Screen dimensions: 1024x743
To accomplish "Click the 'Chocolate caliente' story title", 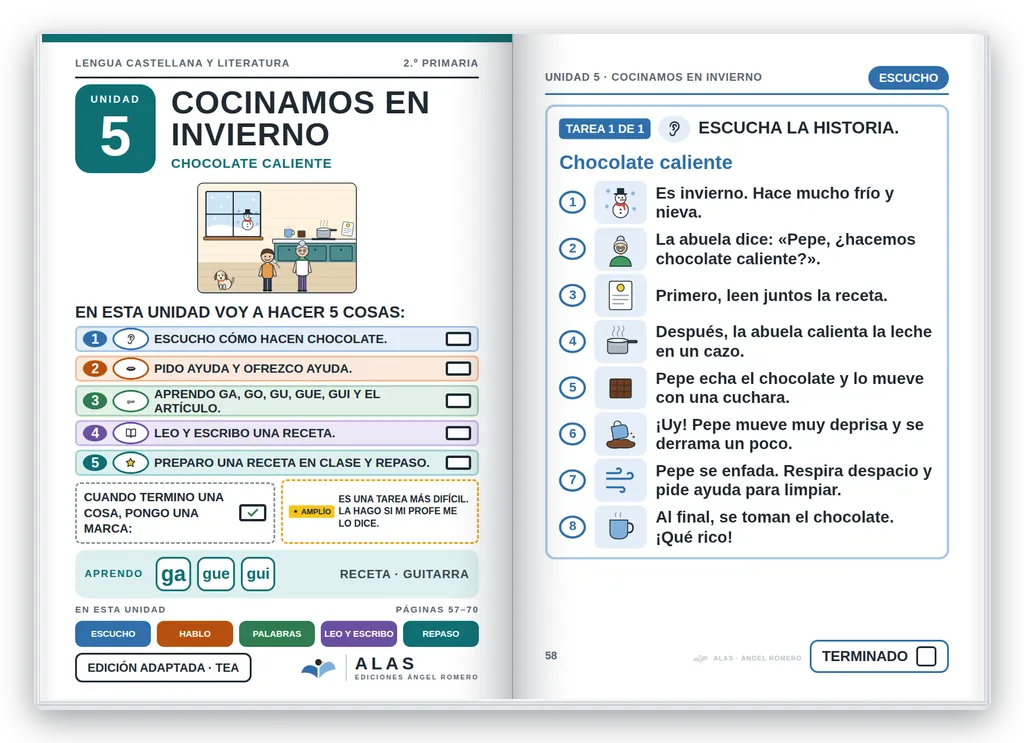I will click(645, 162).
